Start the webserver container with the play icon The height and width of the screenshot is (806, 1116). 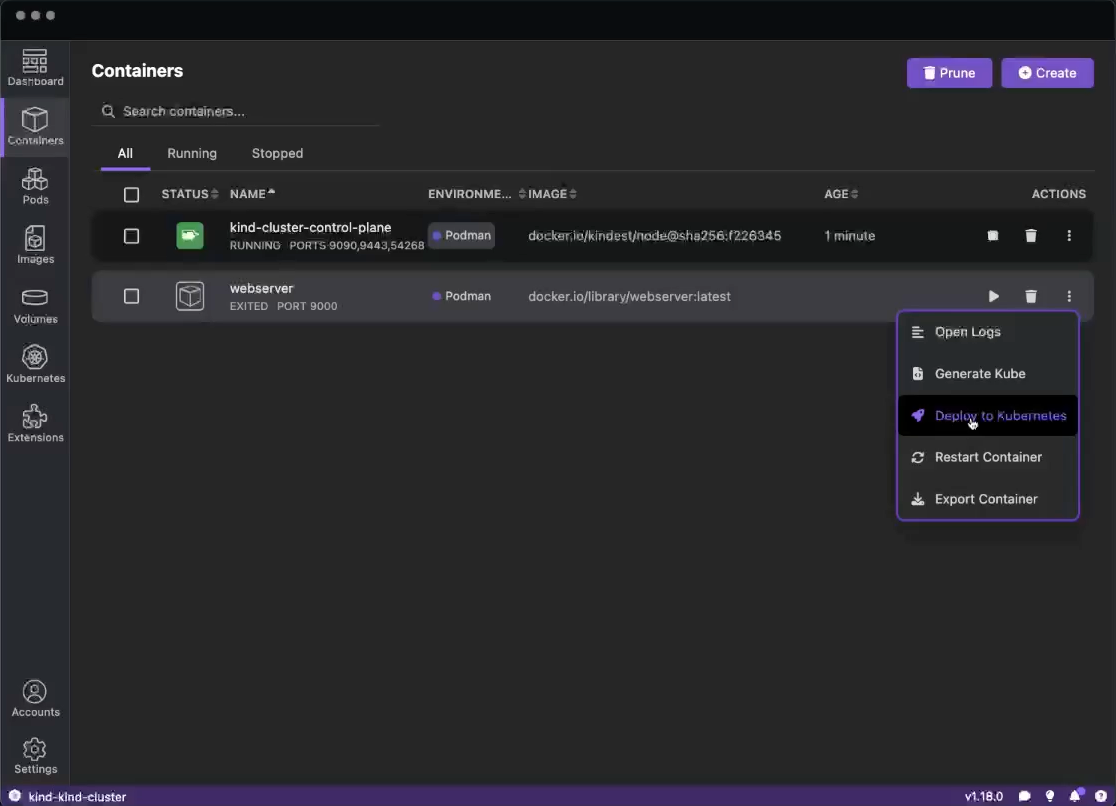(993, 296)
